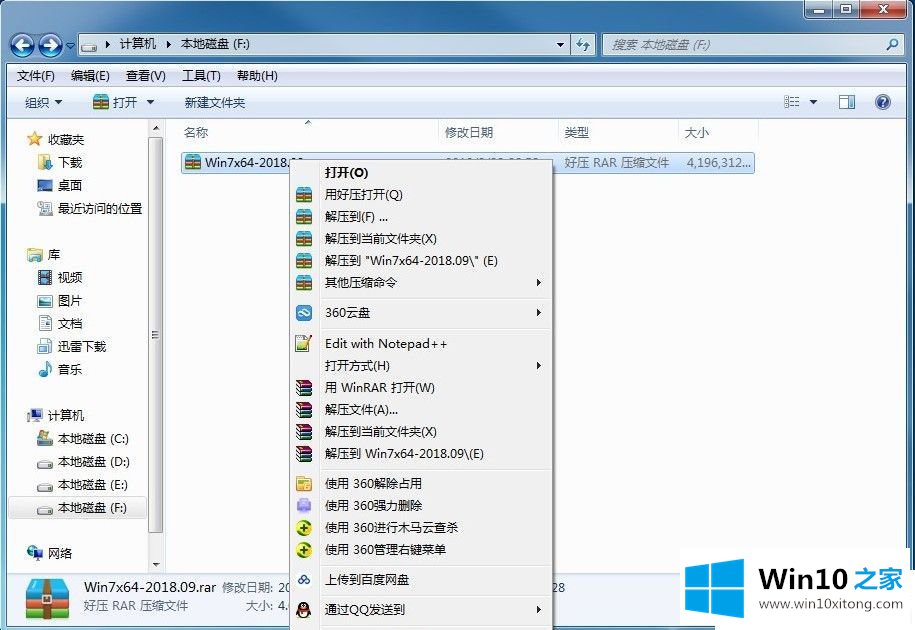Sort by the 类型 column header
The width and height of the screenshot is (915, 630).
pos(618,132)
